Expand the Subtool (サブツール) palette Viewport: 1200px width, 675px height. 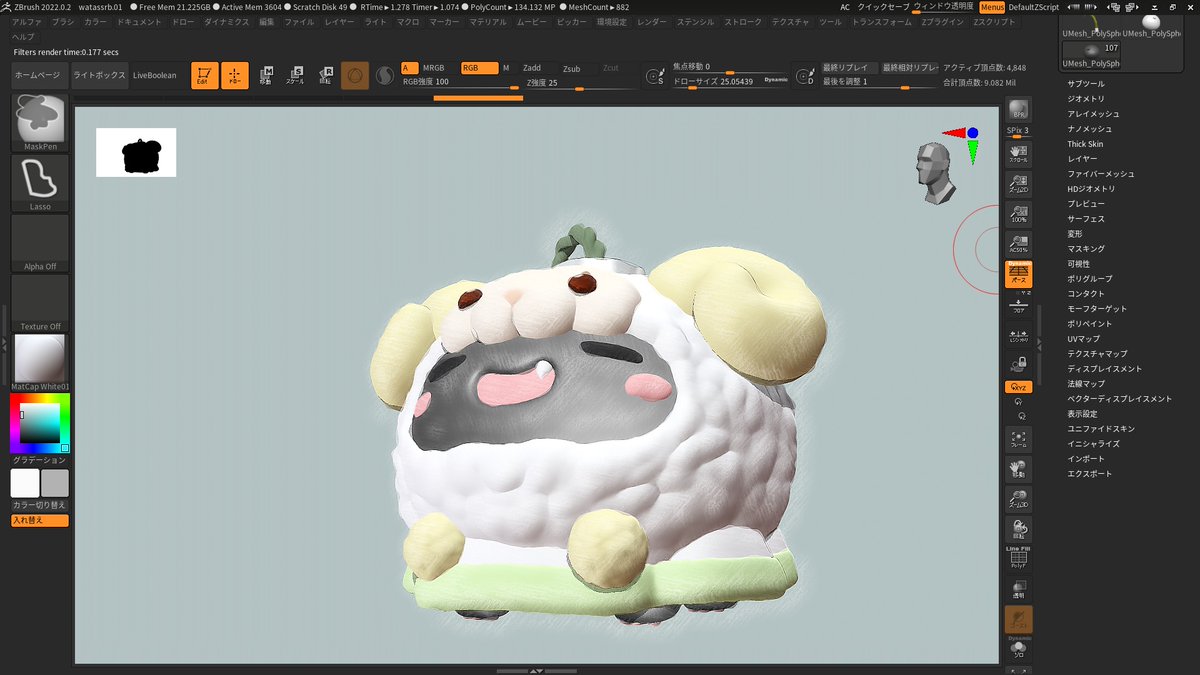1086,84
